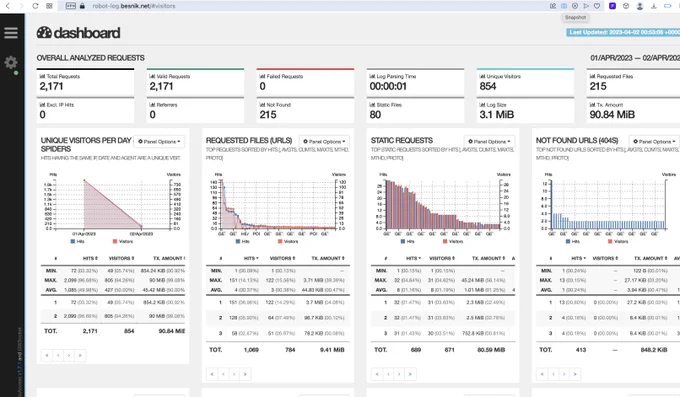Sort Requested Files table by Tx. Amount column
Image resolution: width=680 pixels, height=397 pixels.
328,258
